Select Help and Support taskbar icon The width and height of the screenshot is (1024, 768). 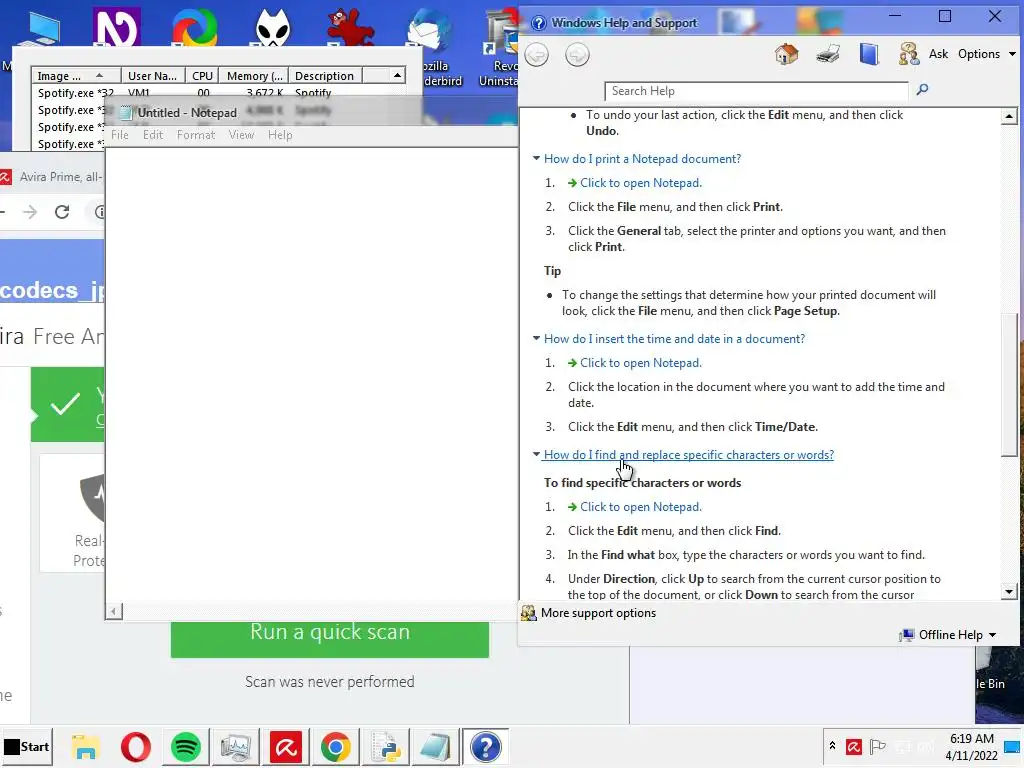click(x=486, y=746)
